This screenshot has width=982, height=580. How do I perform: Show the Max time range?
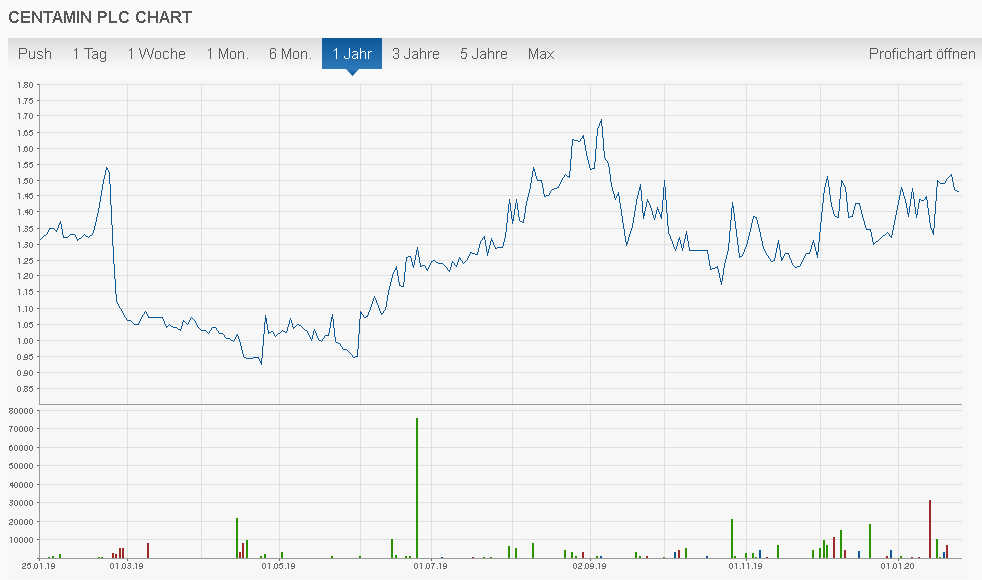(541, 54)
